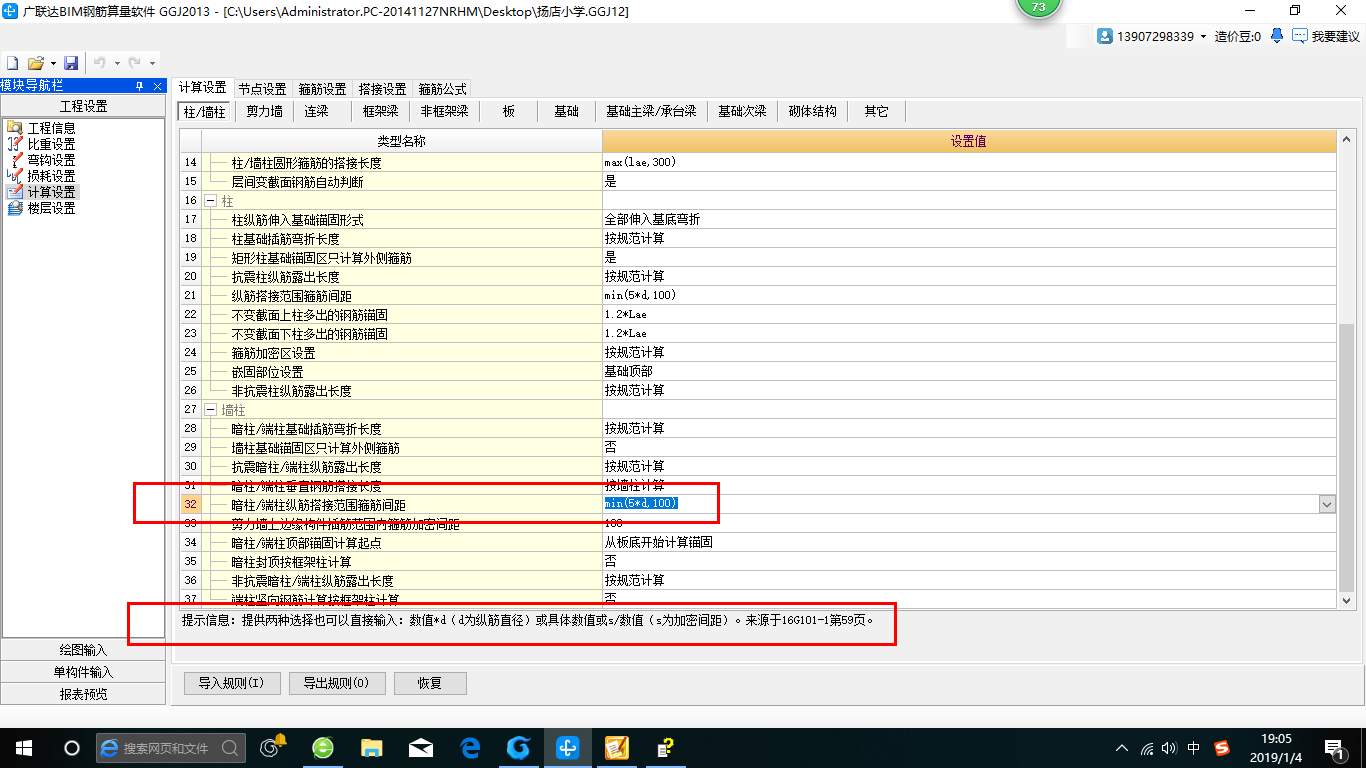Select 工程信息 in the navigation tree
Viewport: 1366px width, 768px height.
click(x=51, y=128)
